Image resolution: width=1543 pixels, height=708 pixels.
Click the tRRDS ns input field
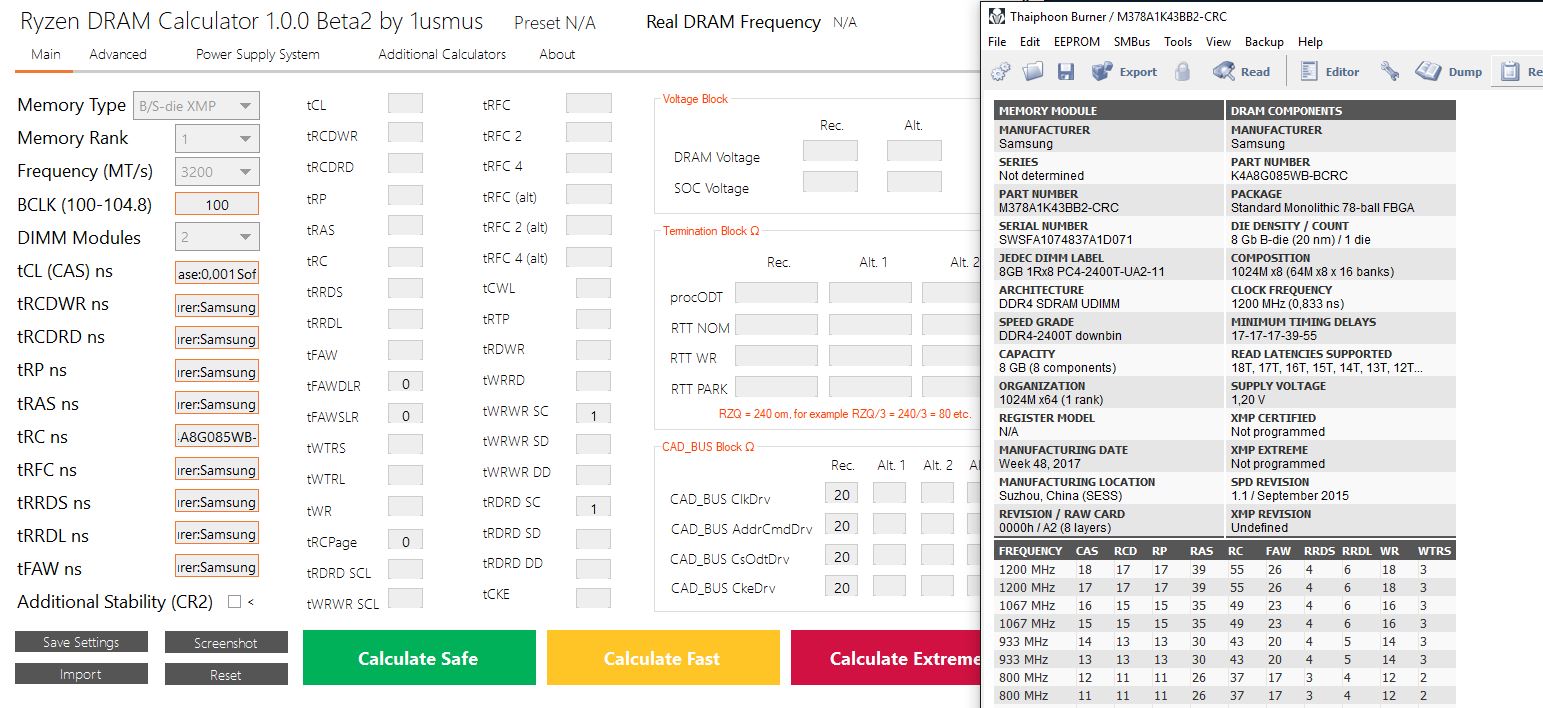(x=217, y=502)
